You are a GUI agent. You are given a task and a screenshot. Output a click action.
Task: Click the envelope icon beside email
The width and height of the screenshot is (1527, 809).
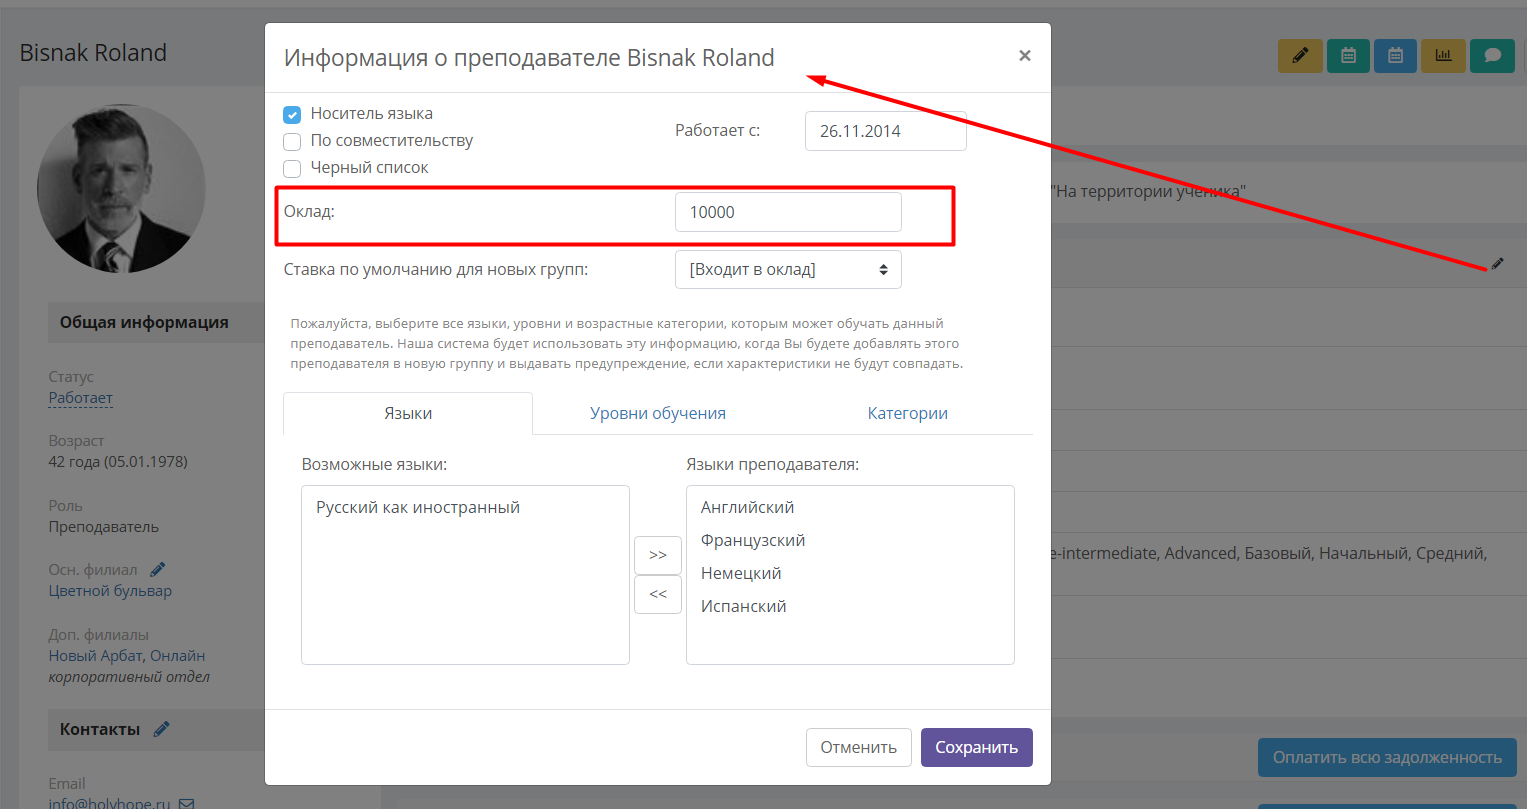[x=186, y=803]
